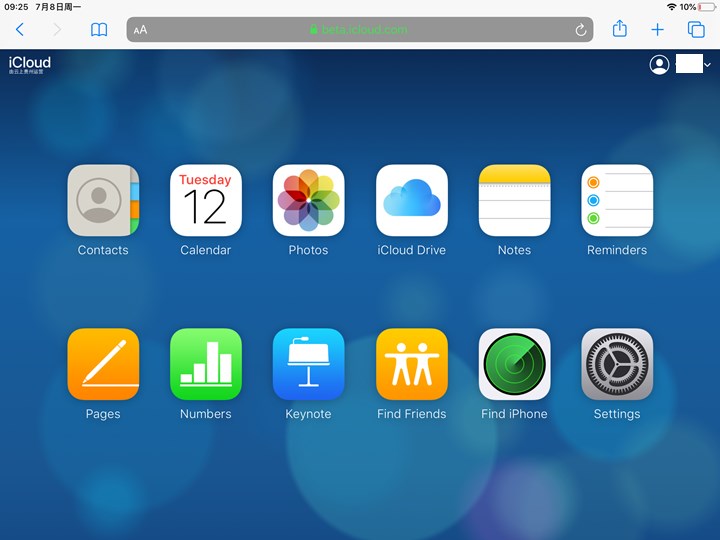The width and height of the screenshot is (720, 540).
Task: Reload the page with refresh icon
Action: [580, 30]
